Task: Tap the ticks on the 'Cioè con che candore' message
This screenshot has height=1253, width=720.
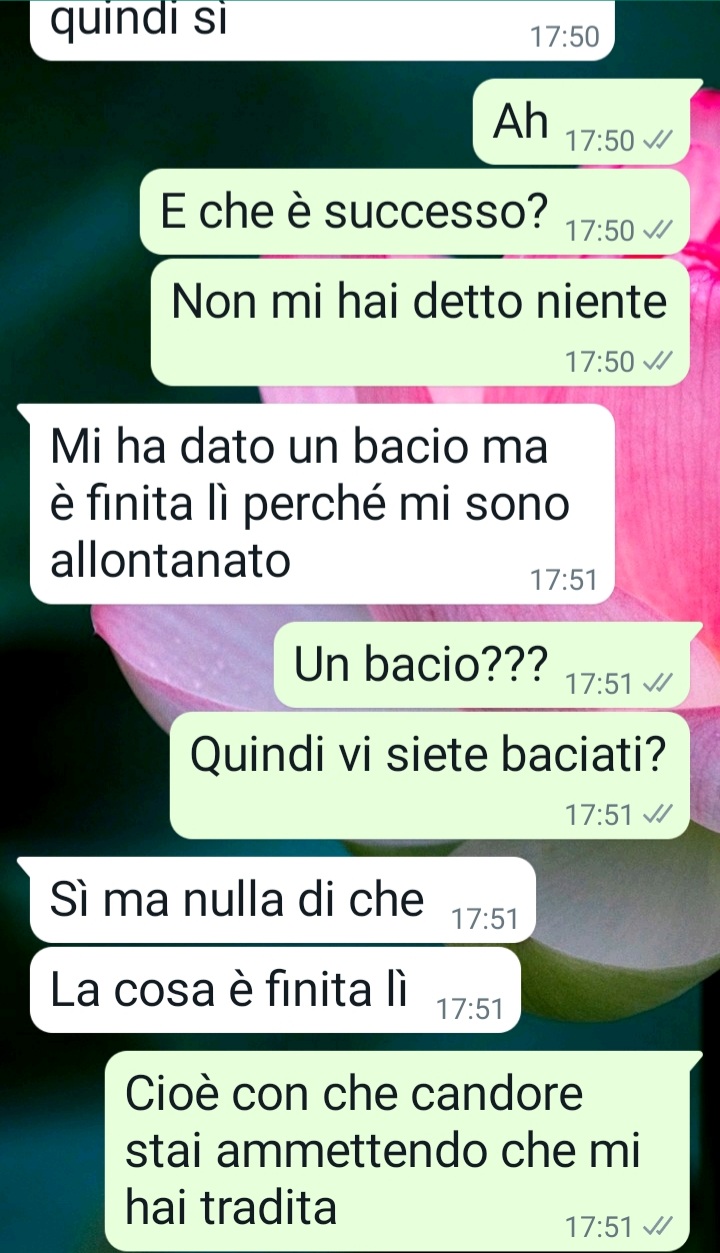Action: pos(656,1226)
